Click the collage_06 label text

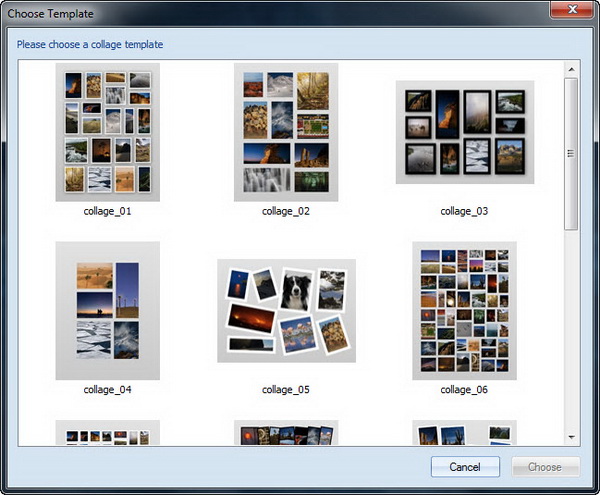click(464, 389)
